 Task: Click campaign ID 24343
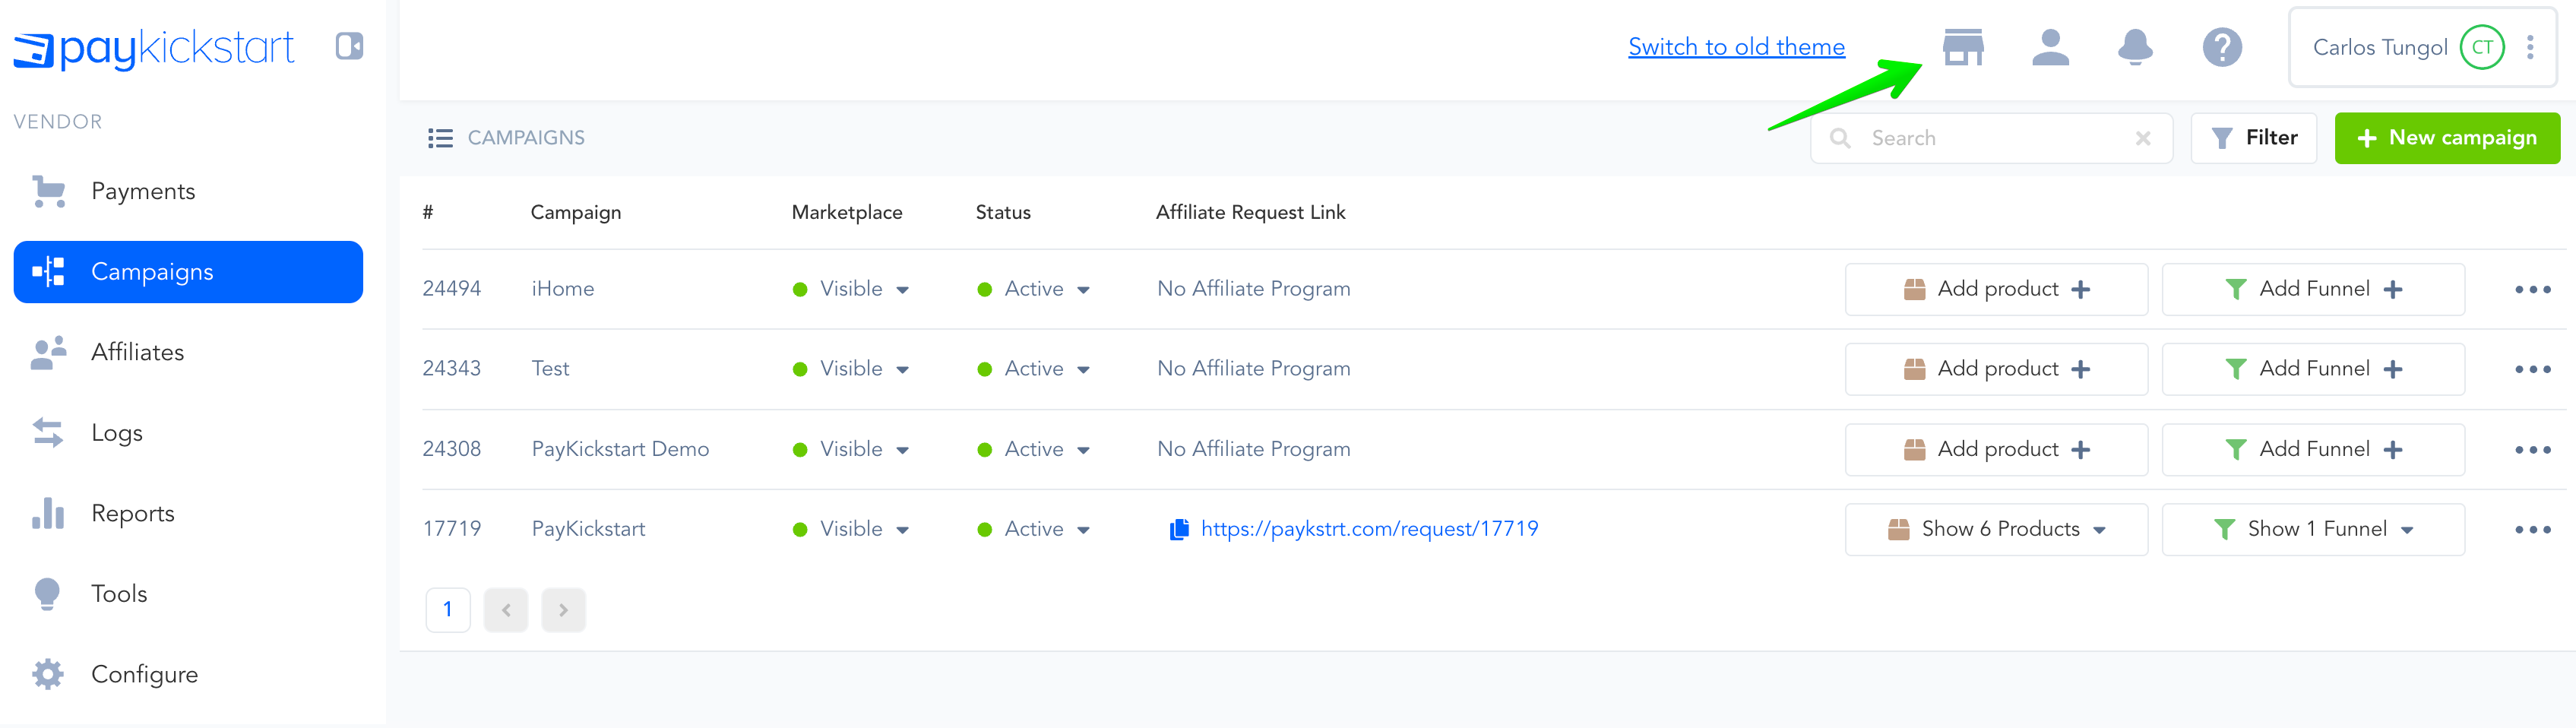pos(452,369)
